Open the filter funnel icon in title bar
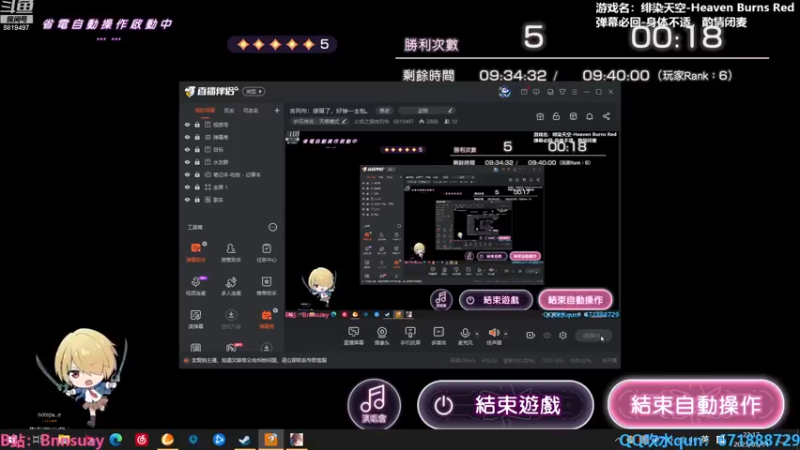Image resolution: width=800 pixels, height=450 pixels. pyautogui.click(x=562, y=92)
